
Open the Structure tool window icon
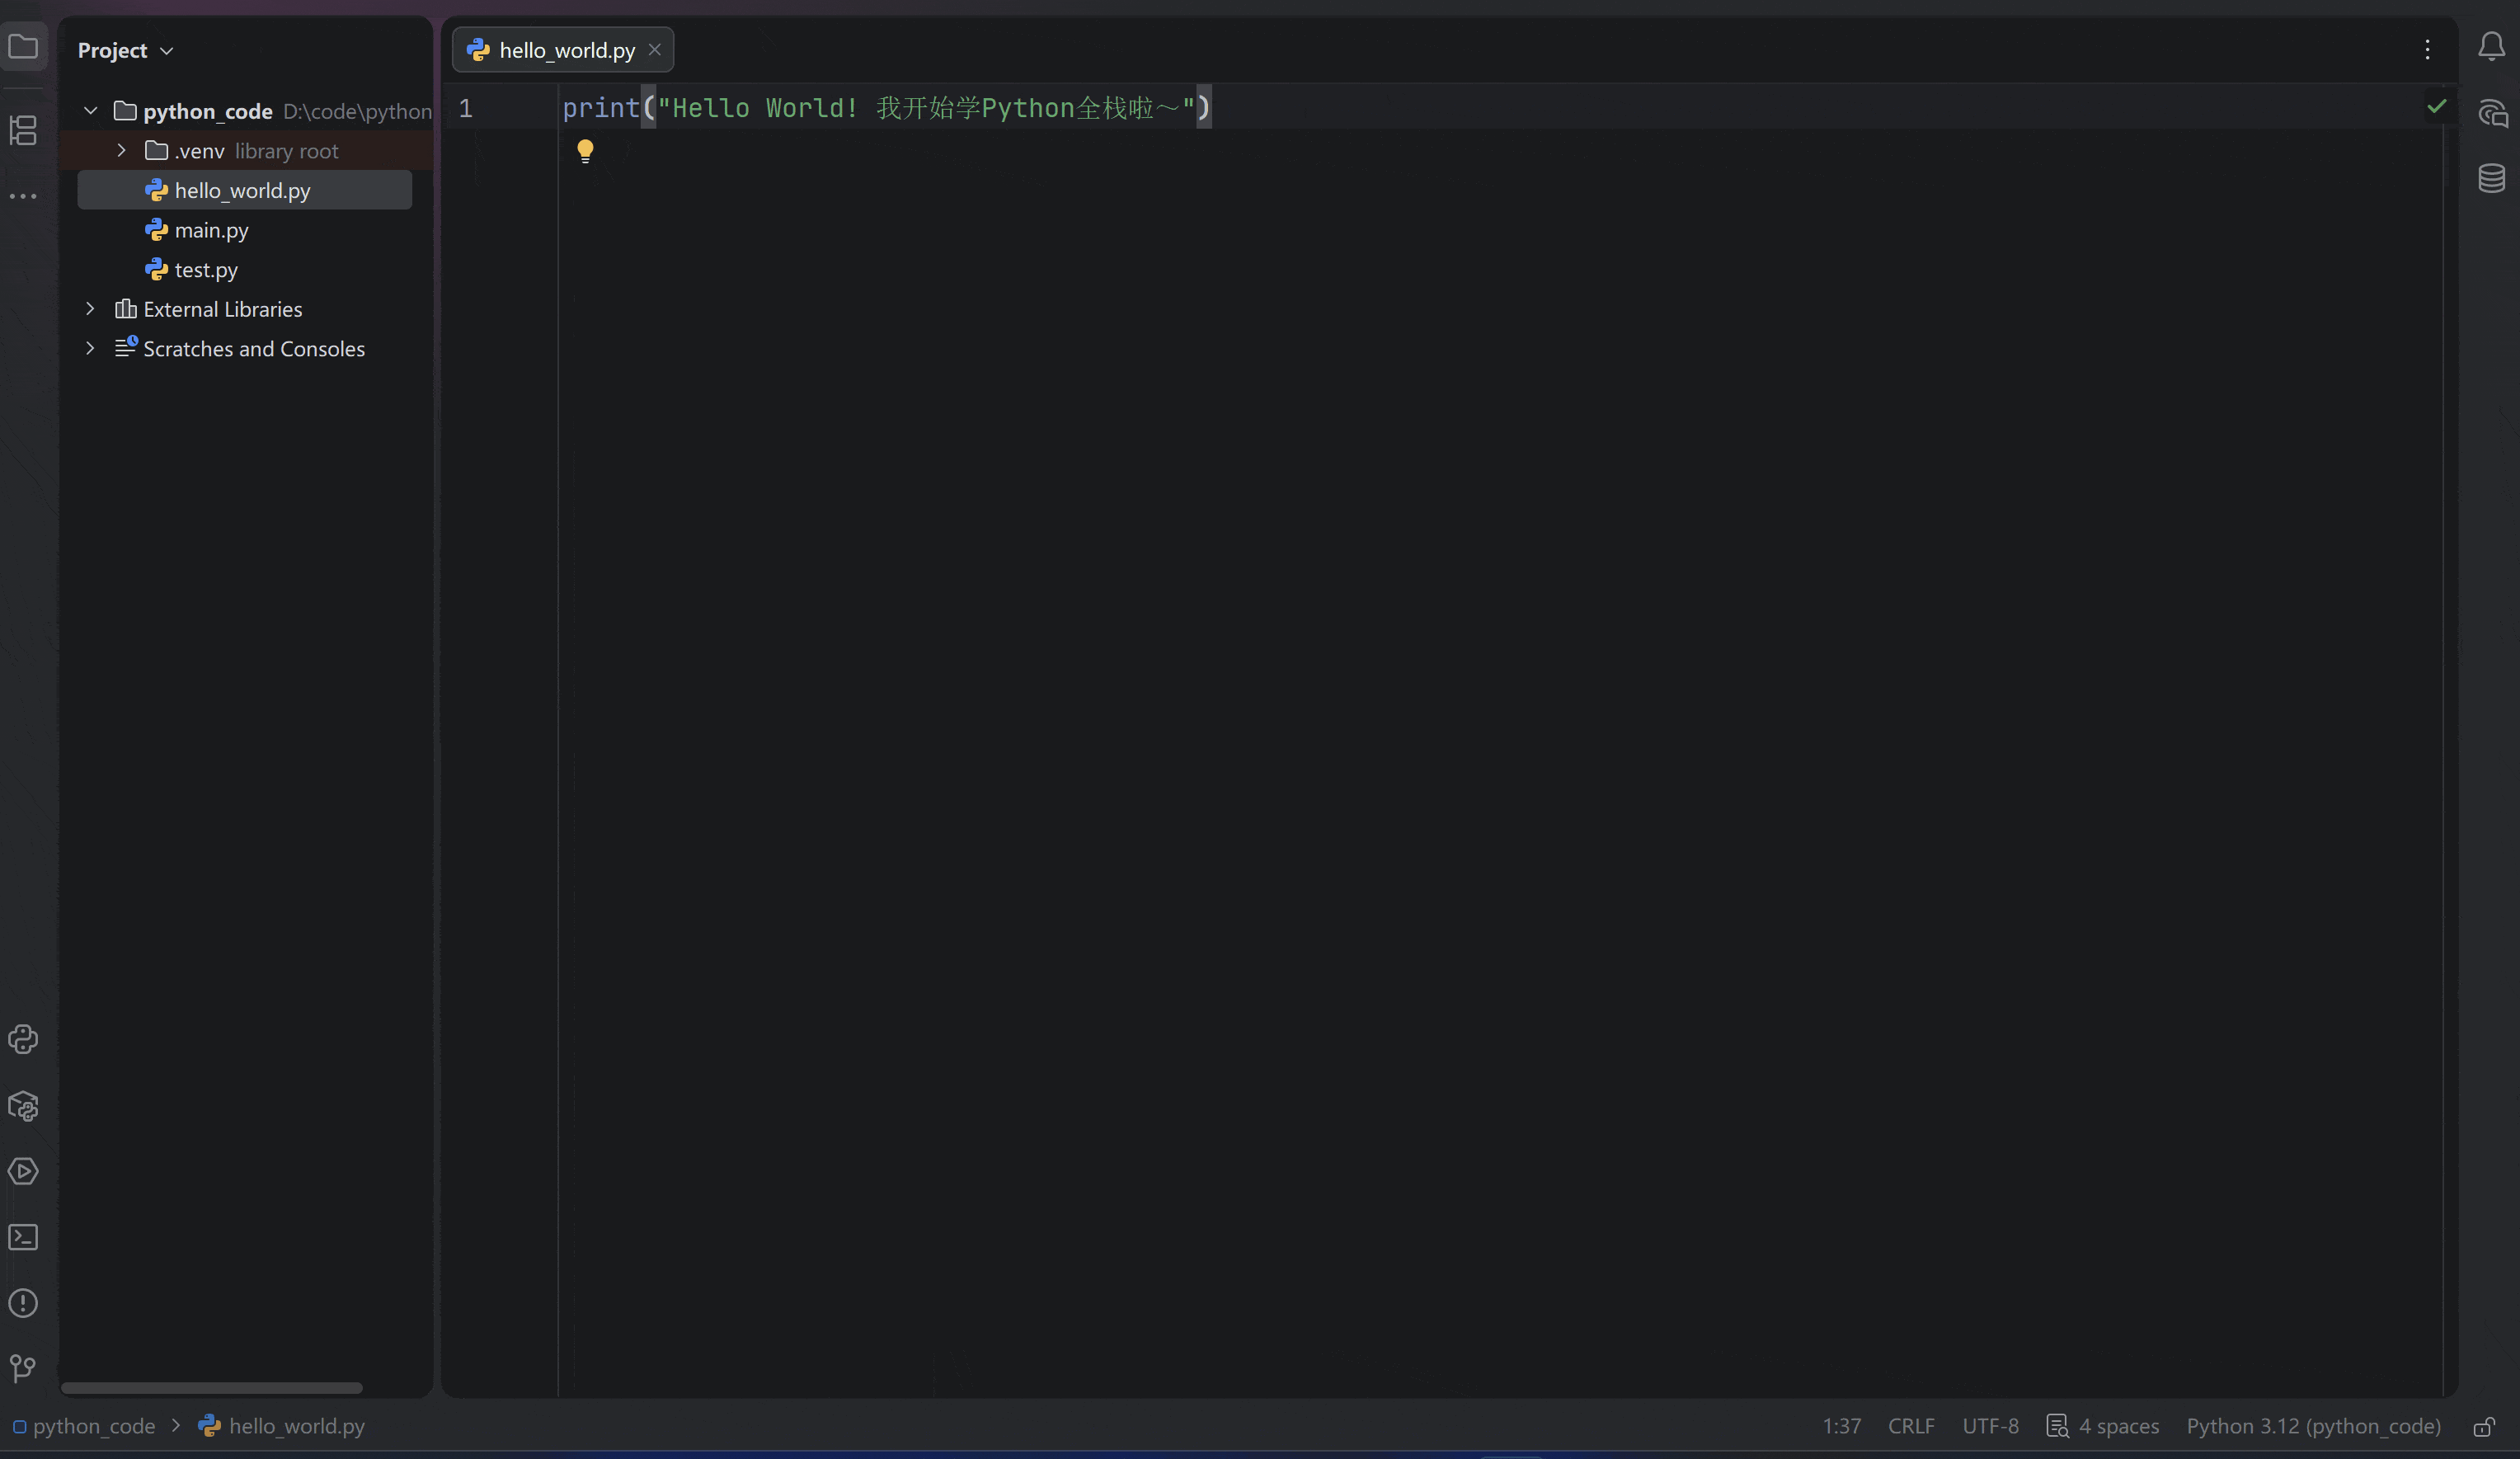pyautogui.click(x=23, y=130)
